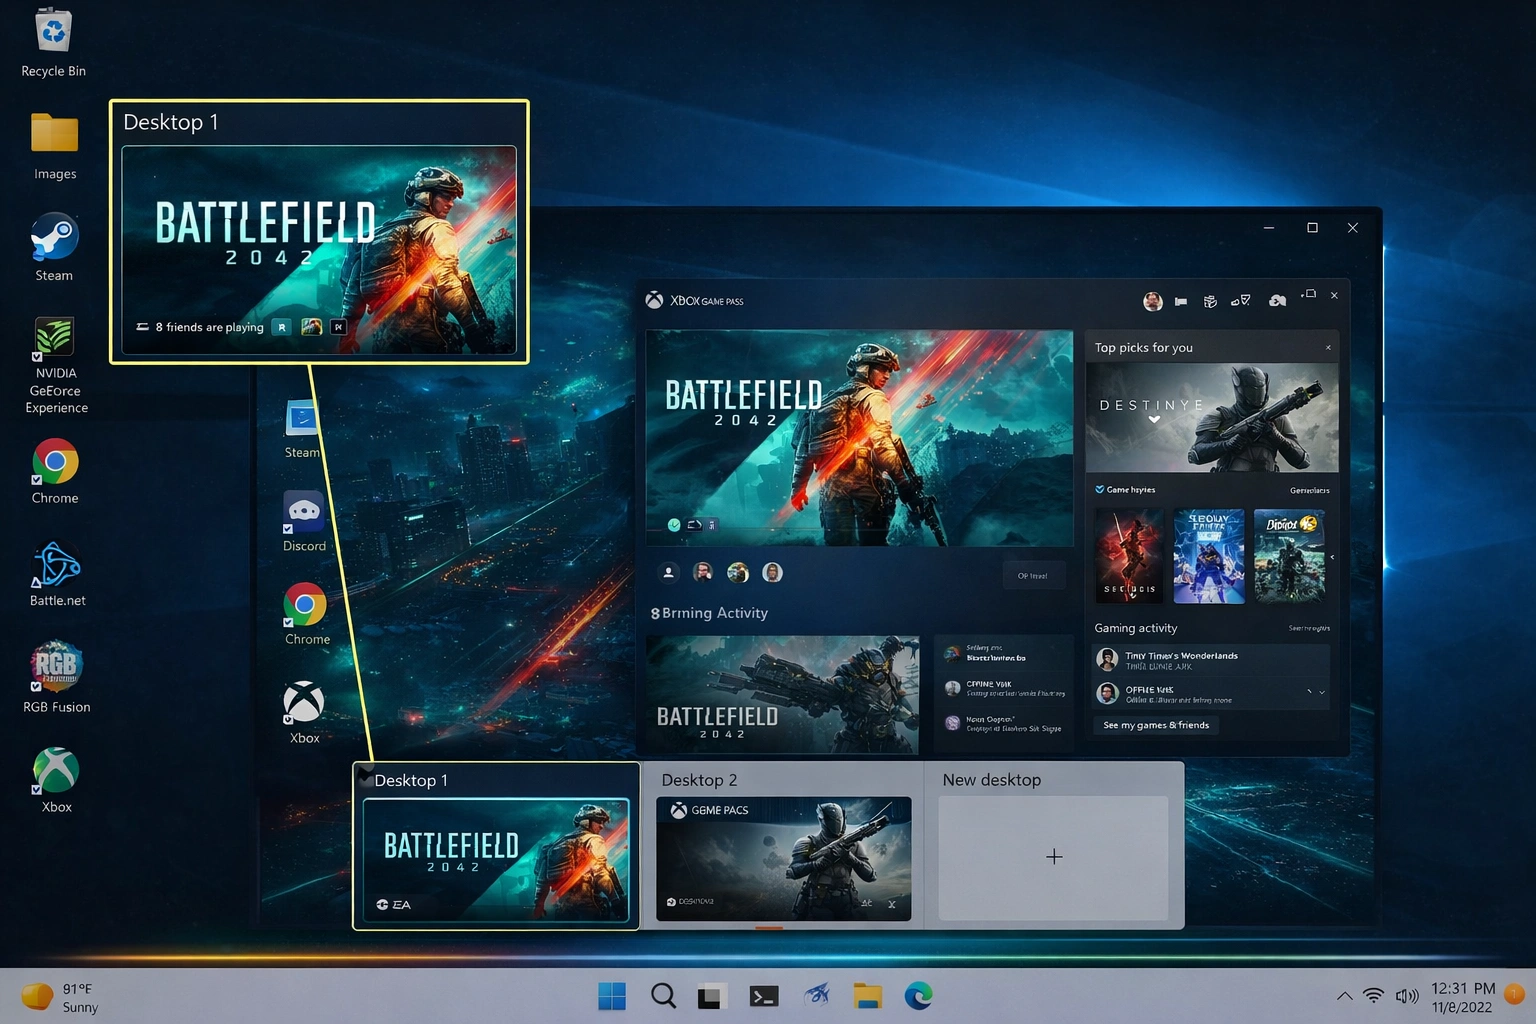Screen dimensions: 1536x1024
Task: Click your profile avatar in the Game Pass bar
Action: coord(1153,300)
